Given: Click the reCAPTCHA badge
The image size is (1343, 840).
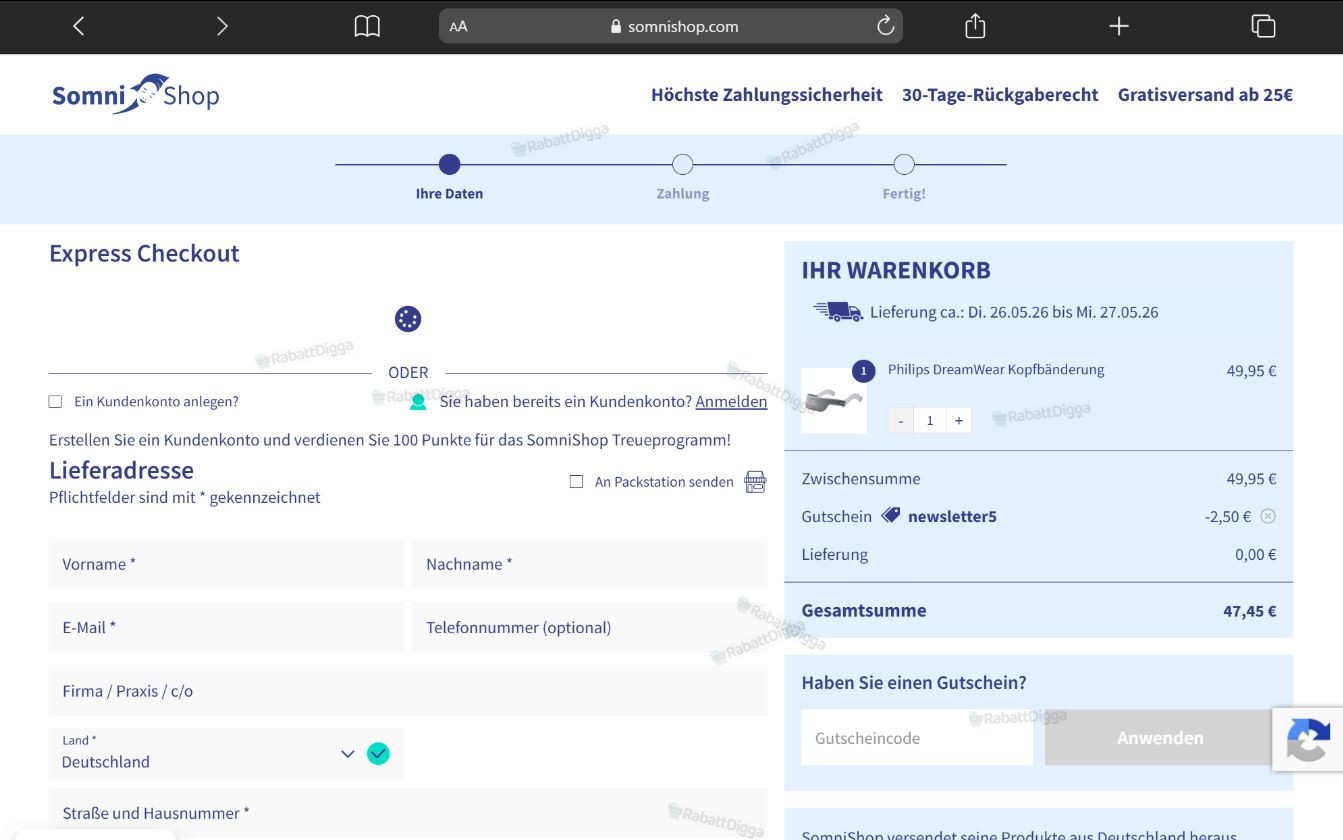Looking at the screenshot, I should pos(1308,740).
